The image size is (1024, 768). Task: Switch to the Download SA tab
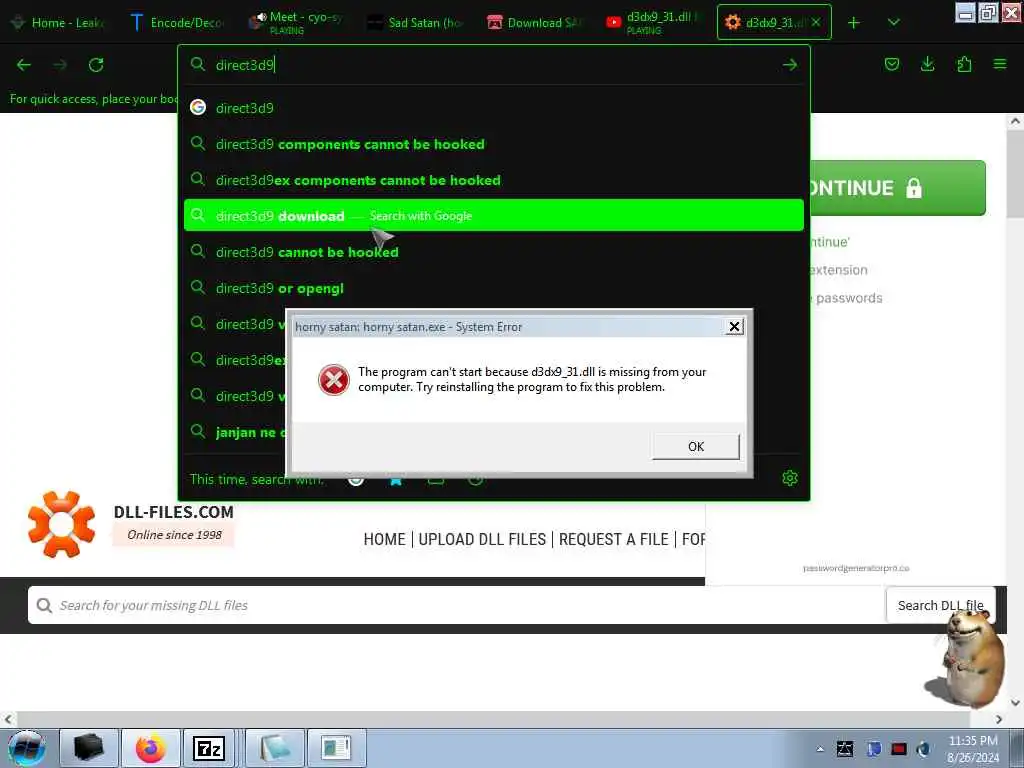[x=534, y=23]
